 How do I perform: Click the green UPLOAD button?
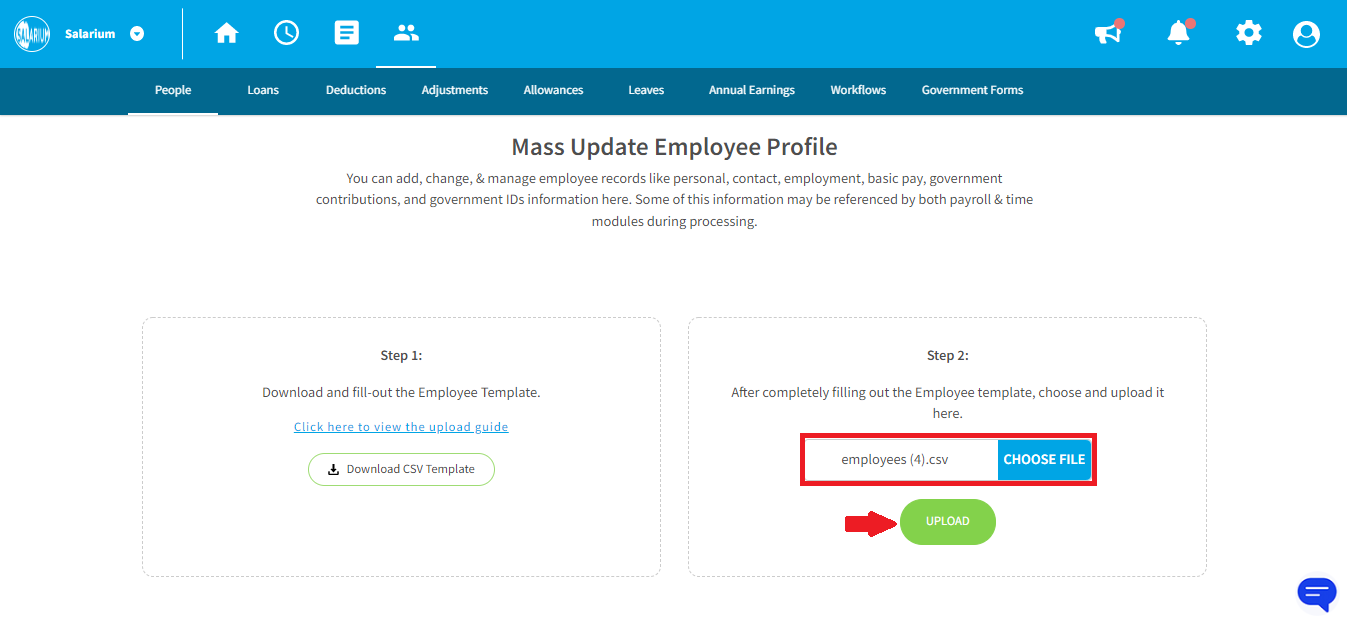(948, 522)
